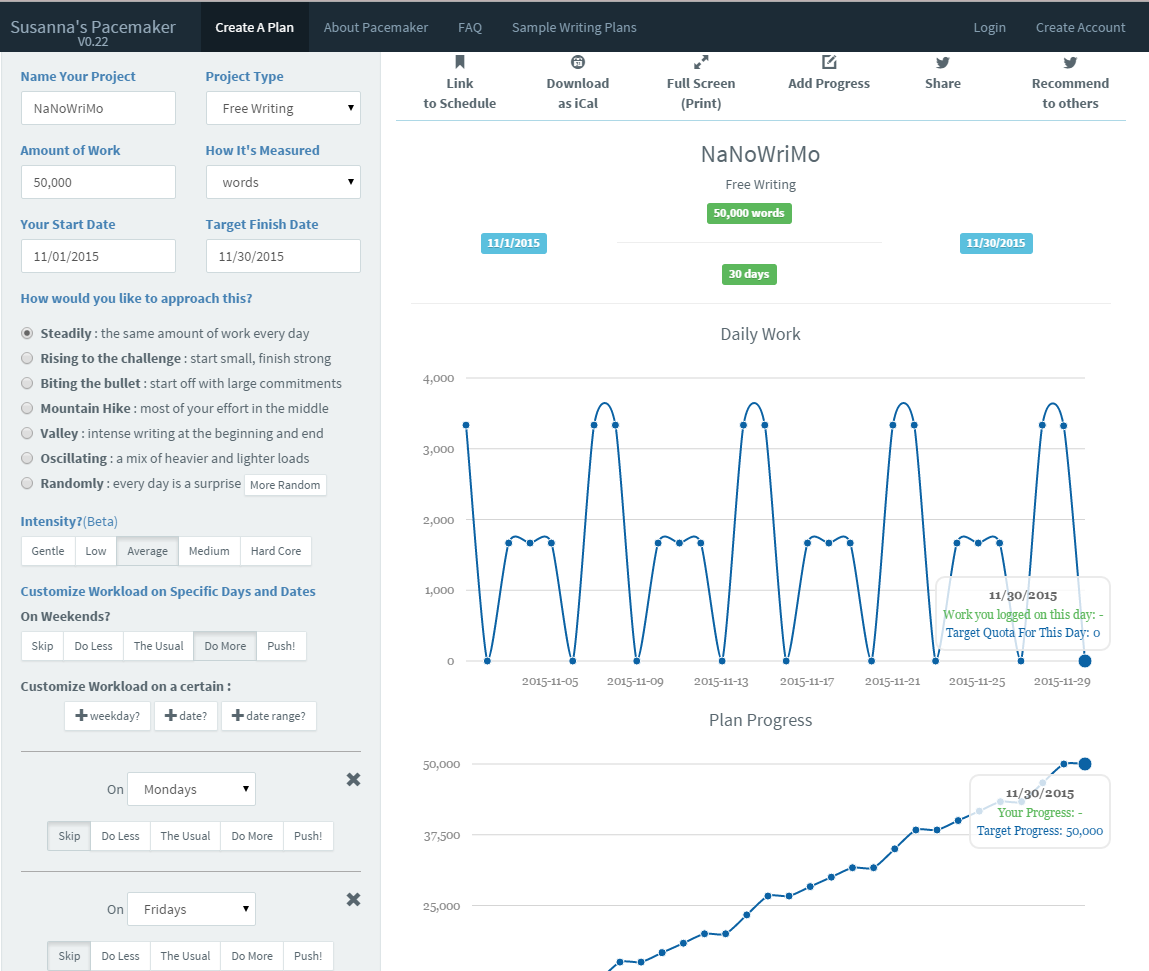Screen dimensions: 1149x971
Task: Set intensity to Medium
Action: [209, 551]
